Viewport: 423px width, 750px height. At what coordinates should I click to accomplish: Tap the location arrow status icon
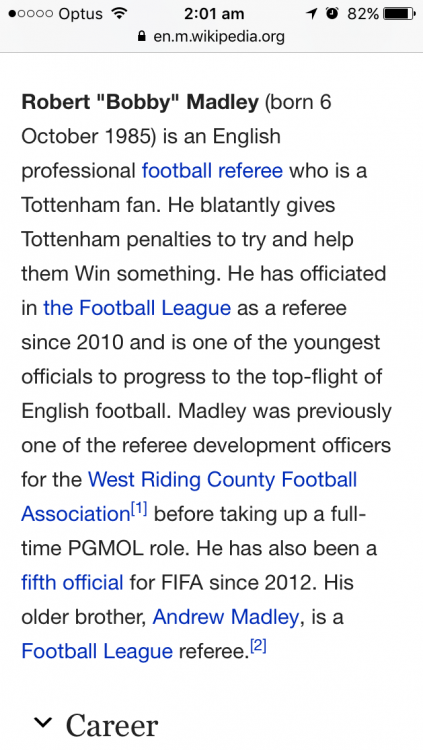[312, 14]
